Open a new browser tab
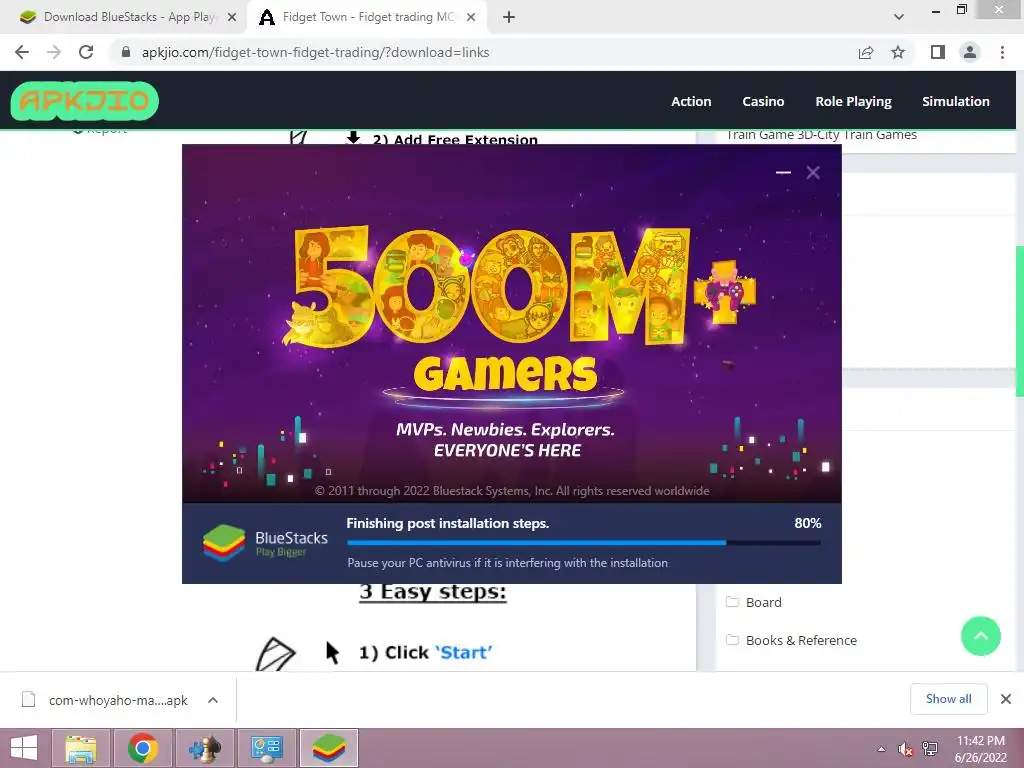1024x768 pixels. (x=509, y=17)
